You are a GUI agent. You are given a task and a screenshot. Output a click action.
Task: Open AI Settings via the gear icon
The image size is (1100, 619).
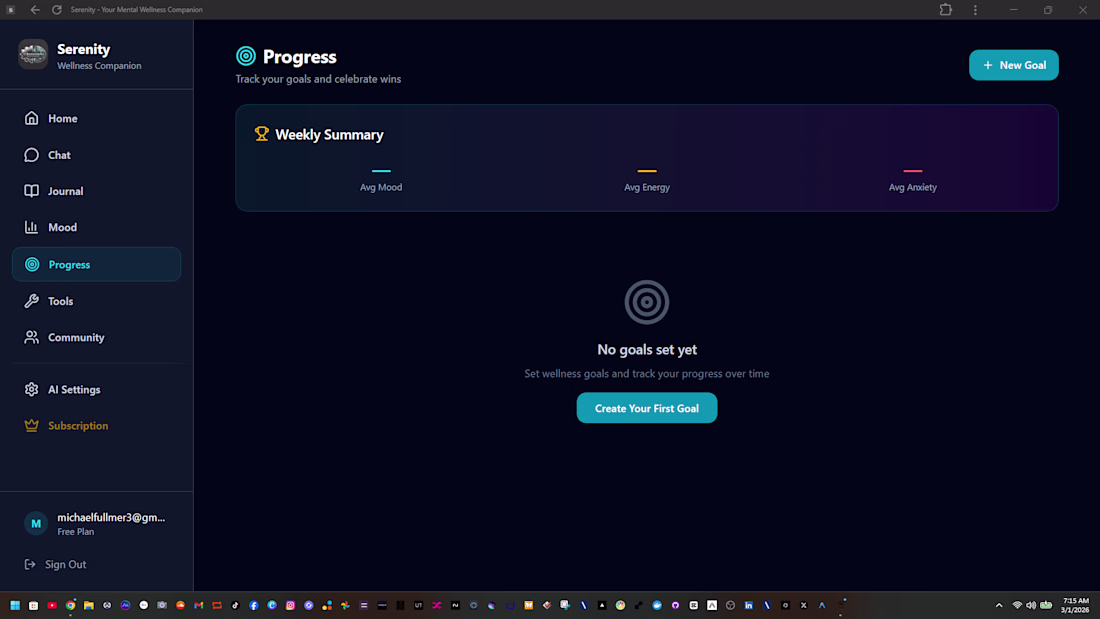32,390
